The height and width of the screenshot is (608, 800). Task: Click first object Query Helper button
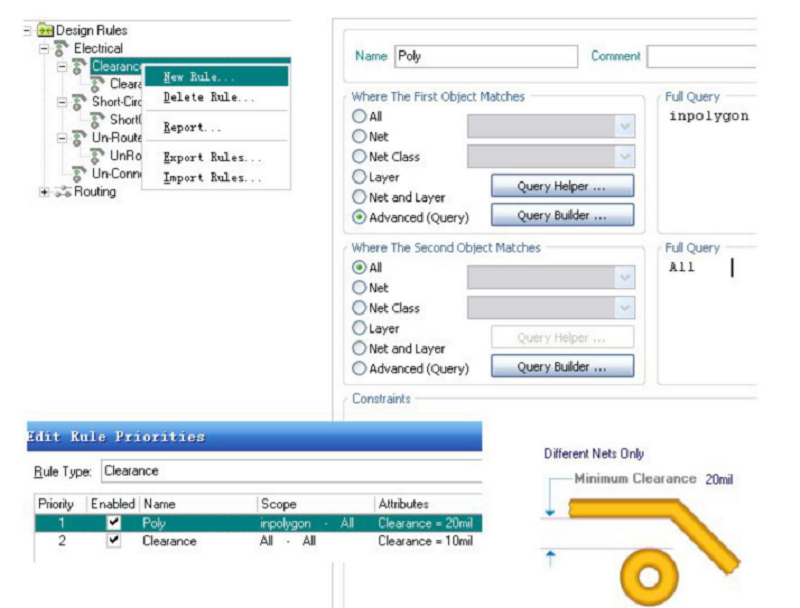tap(562, 186)
